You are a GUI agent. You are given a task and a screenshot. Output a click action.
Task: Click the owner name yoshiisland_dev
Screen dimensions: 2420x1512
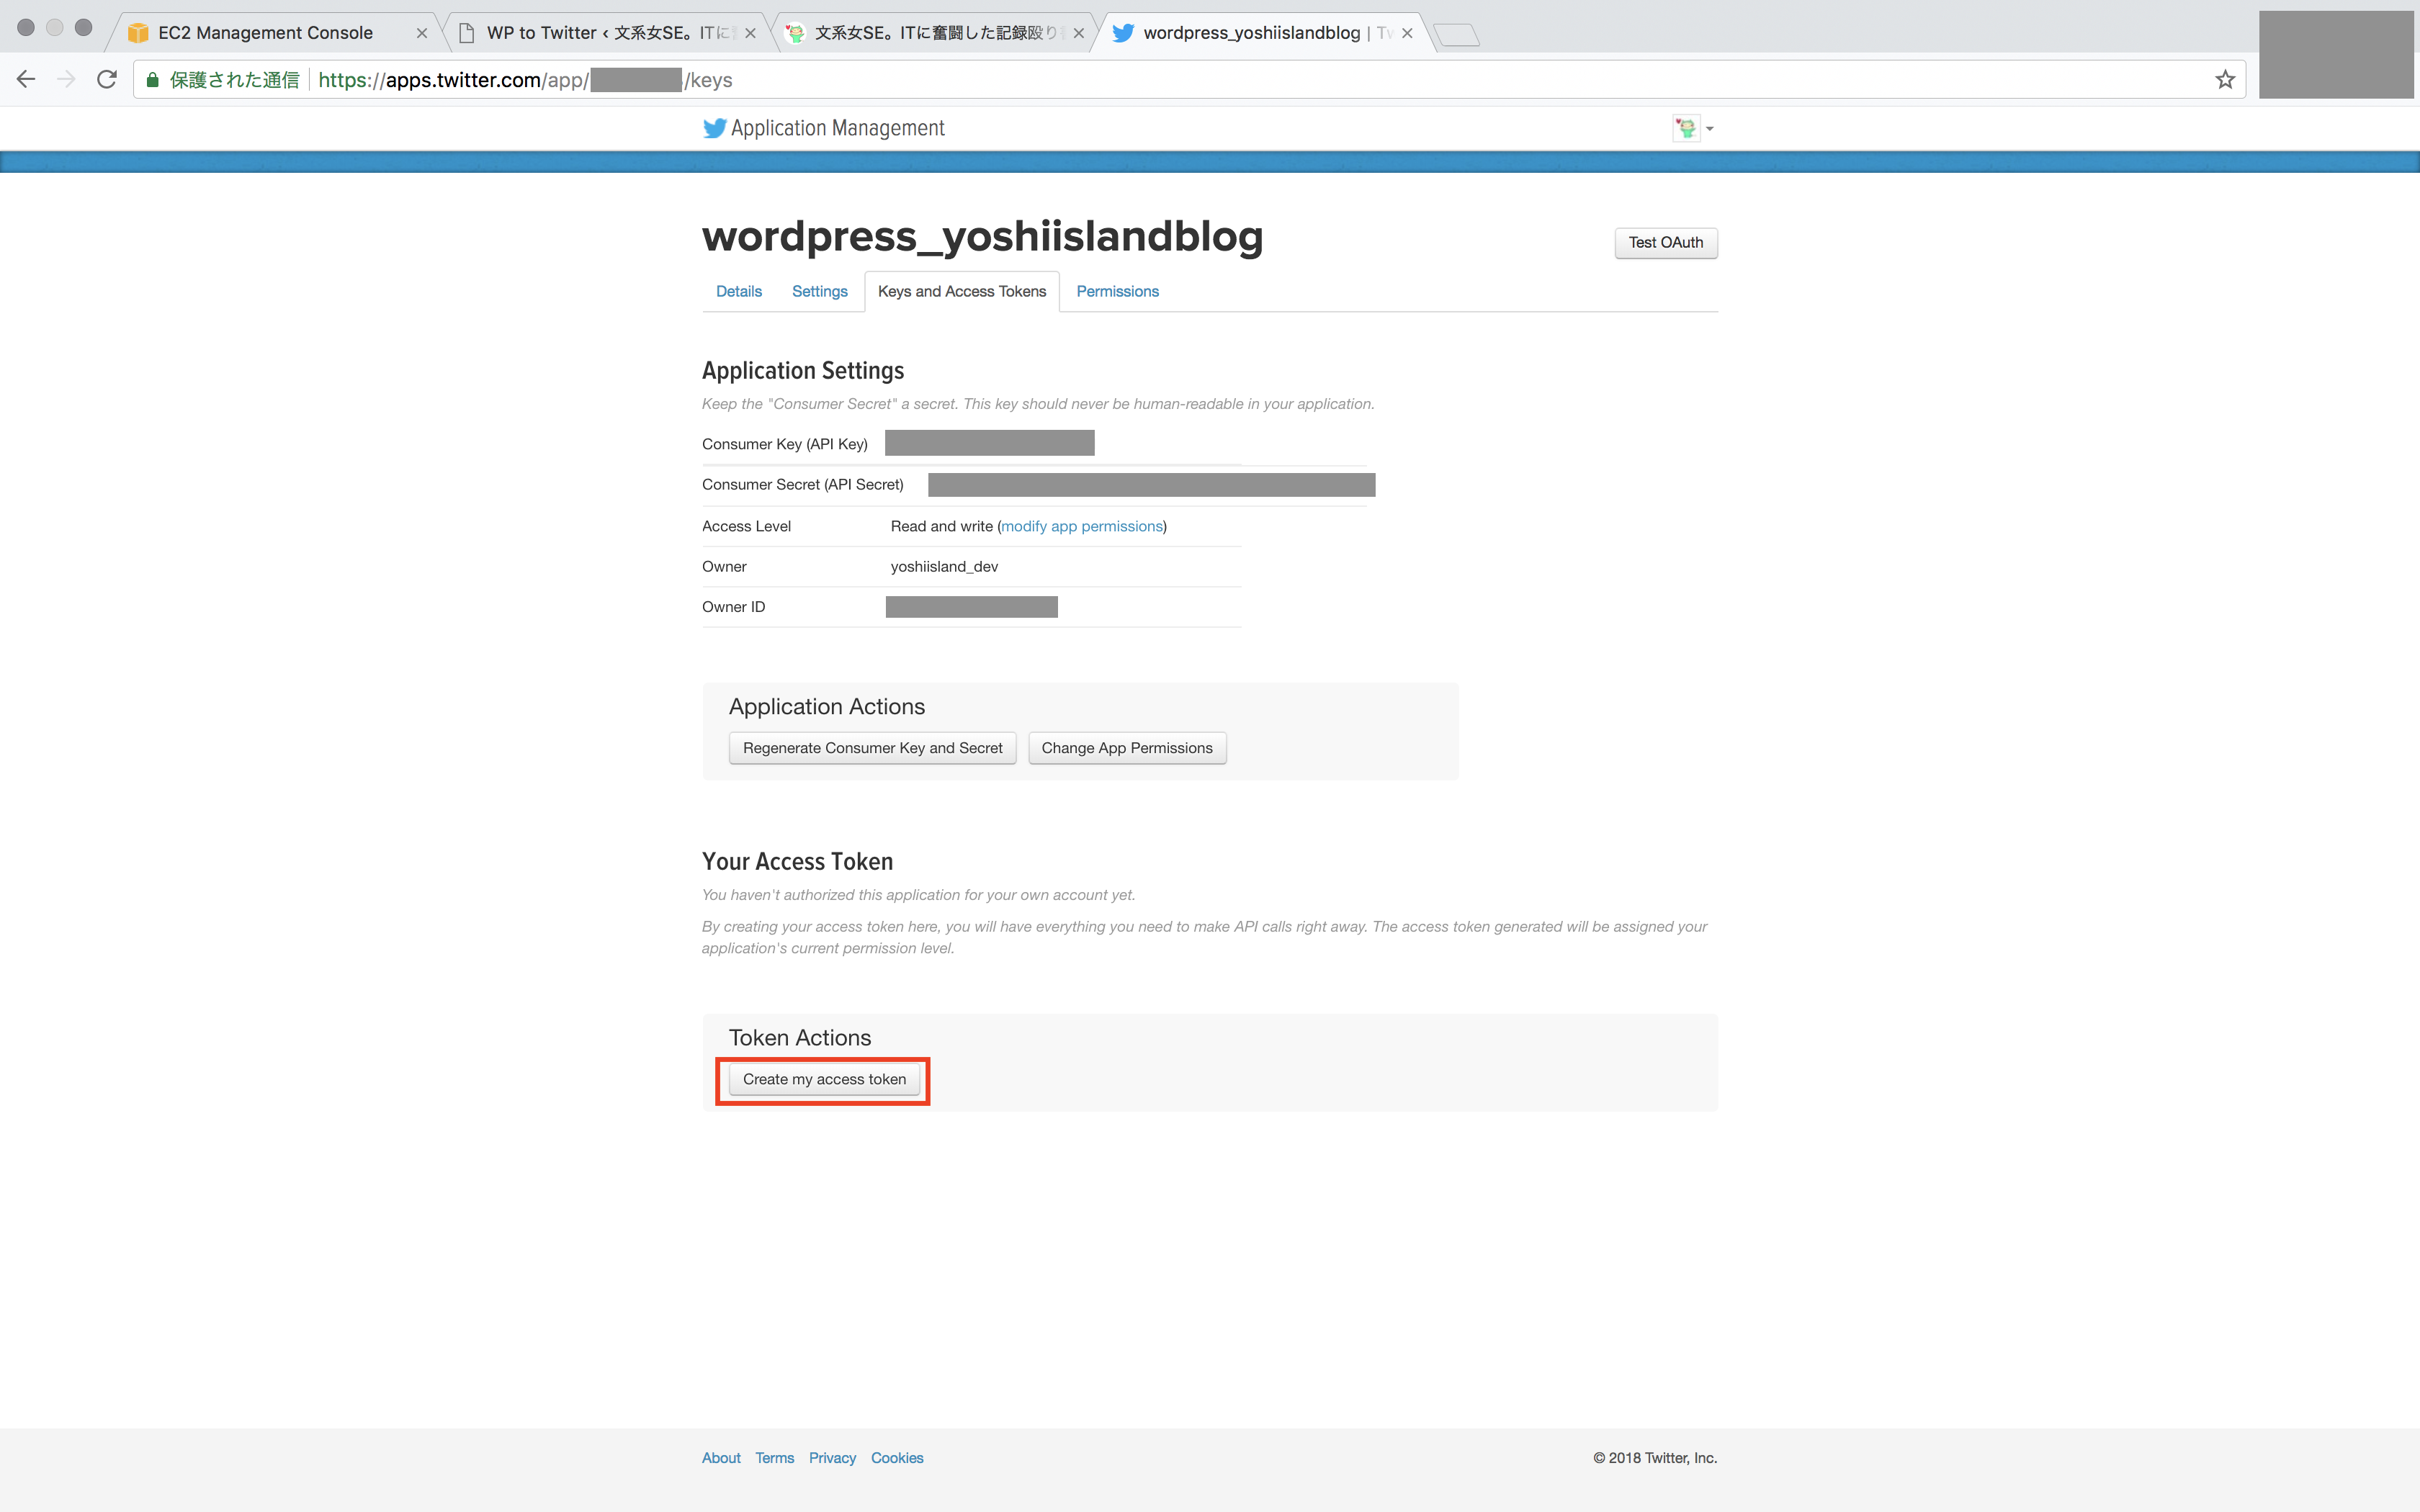944,566
